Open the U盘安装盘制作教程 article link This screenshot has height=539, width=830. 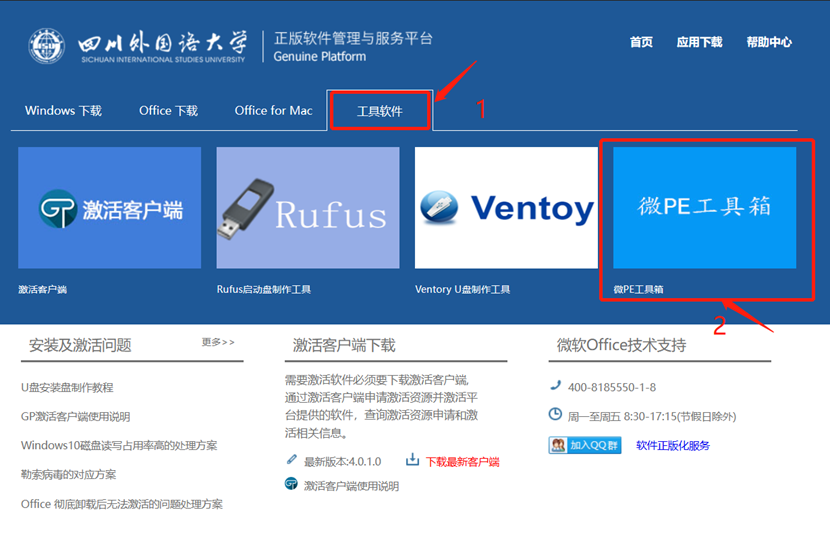tap(67, 387)
